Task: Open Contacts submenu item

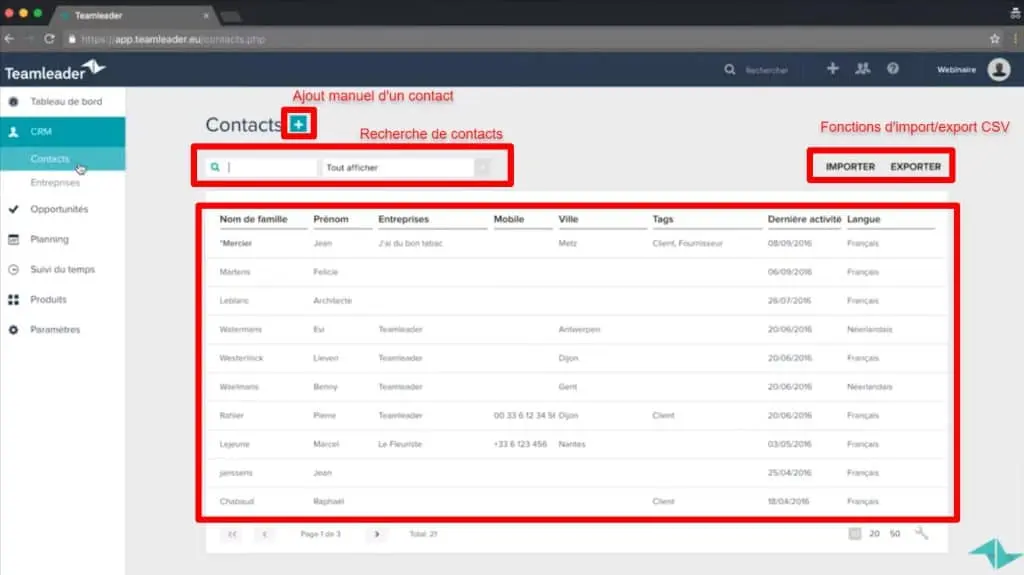Action: coord(63,159)
